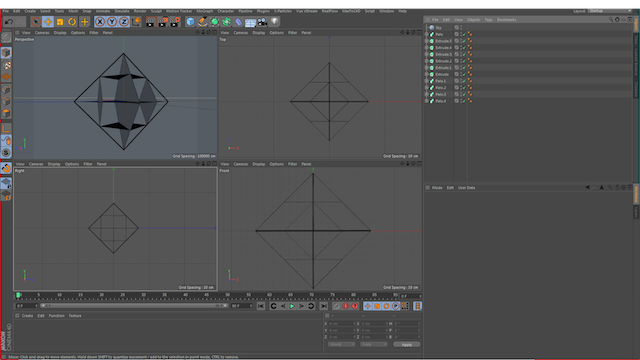
Task: Toggle Autokeying red button
Action: [346, 306]
